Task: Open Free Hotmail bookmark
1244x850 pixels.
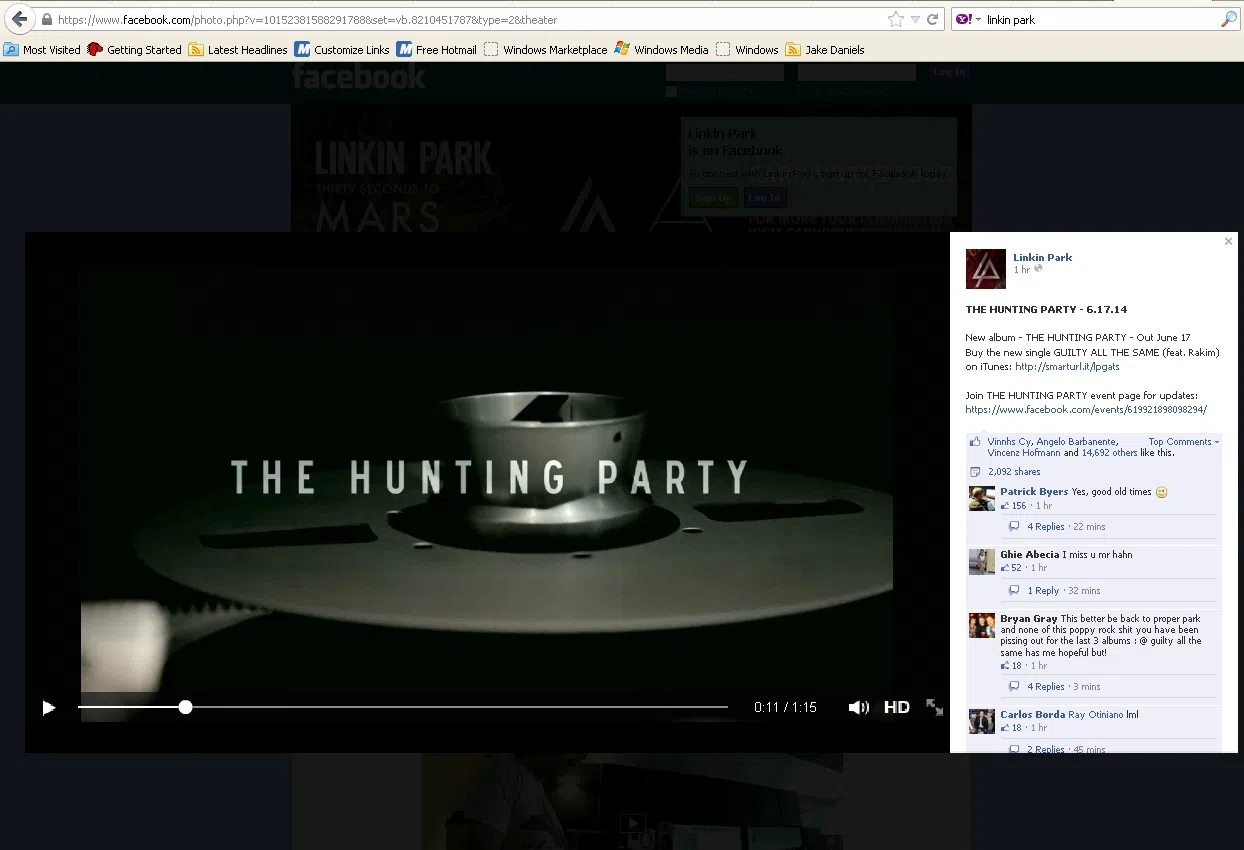Action: pos(437,49)
